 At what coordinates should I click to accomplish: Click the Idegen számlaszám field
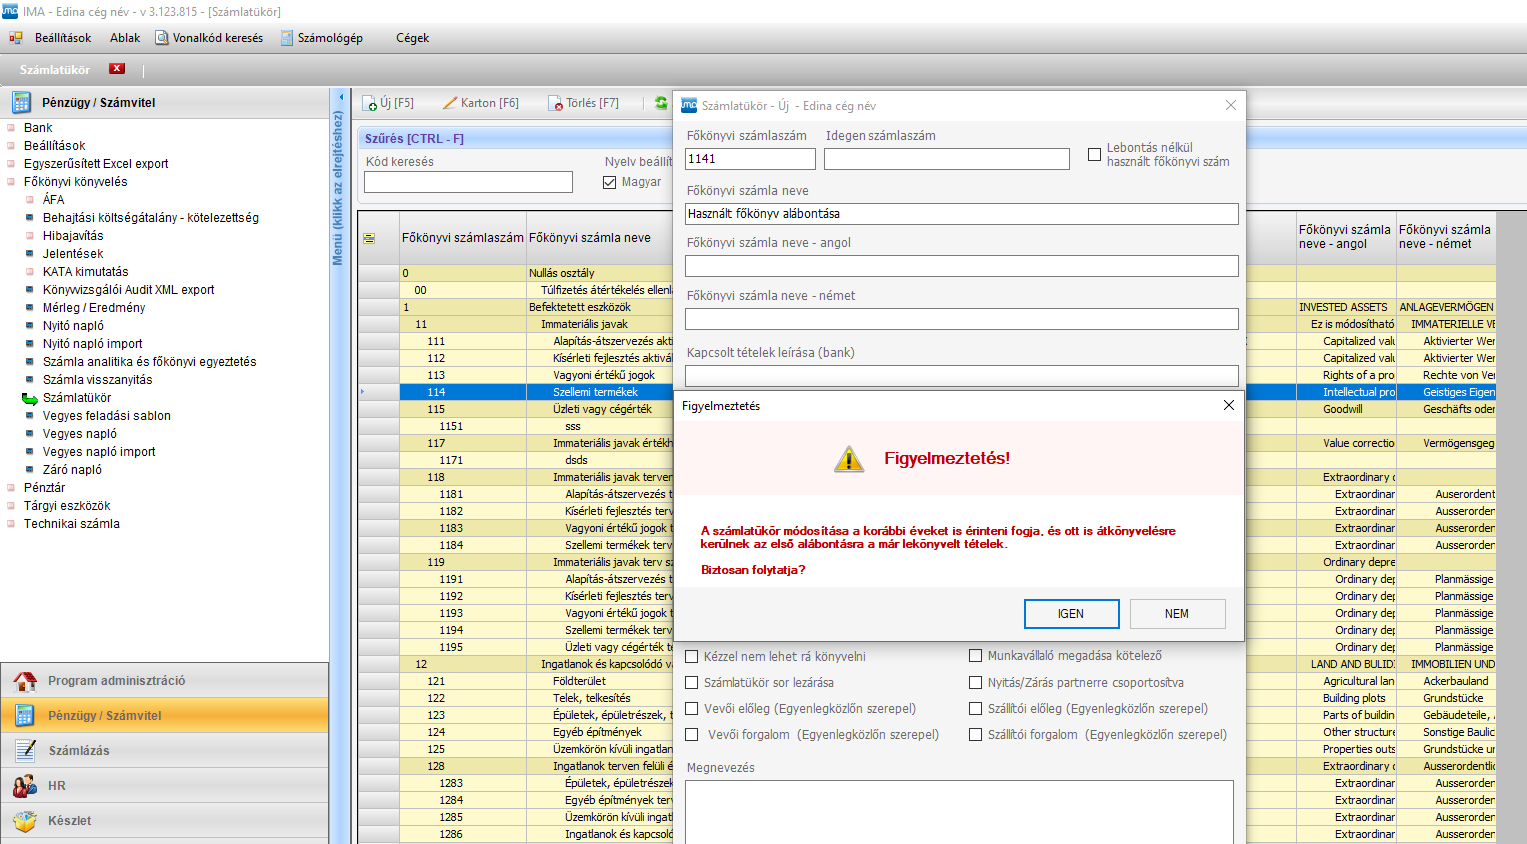(x=947, y=159)
